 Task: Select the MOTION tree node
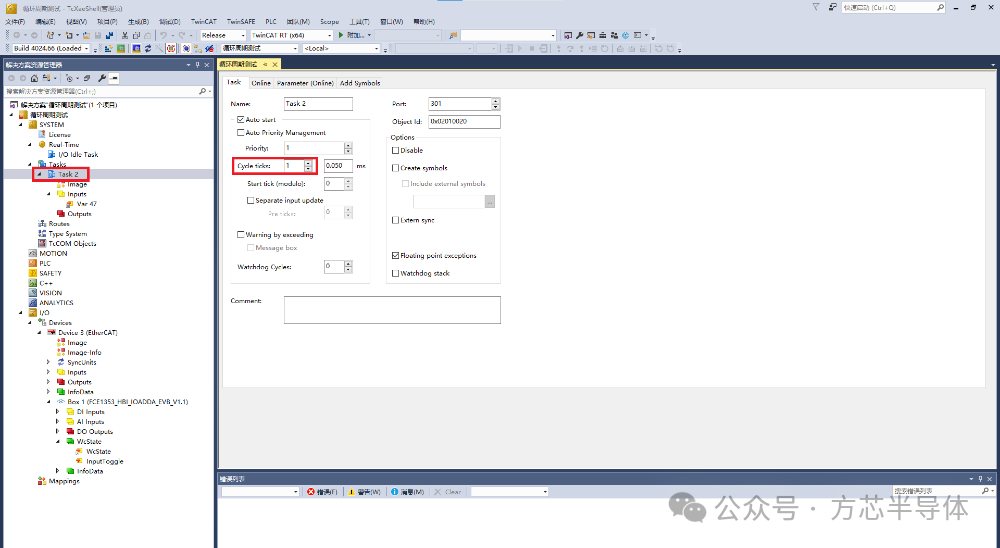(x=53, y=253)
